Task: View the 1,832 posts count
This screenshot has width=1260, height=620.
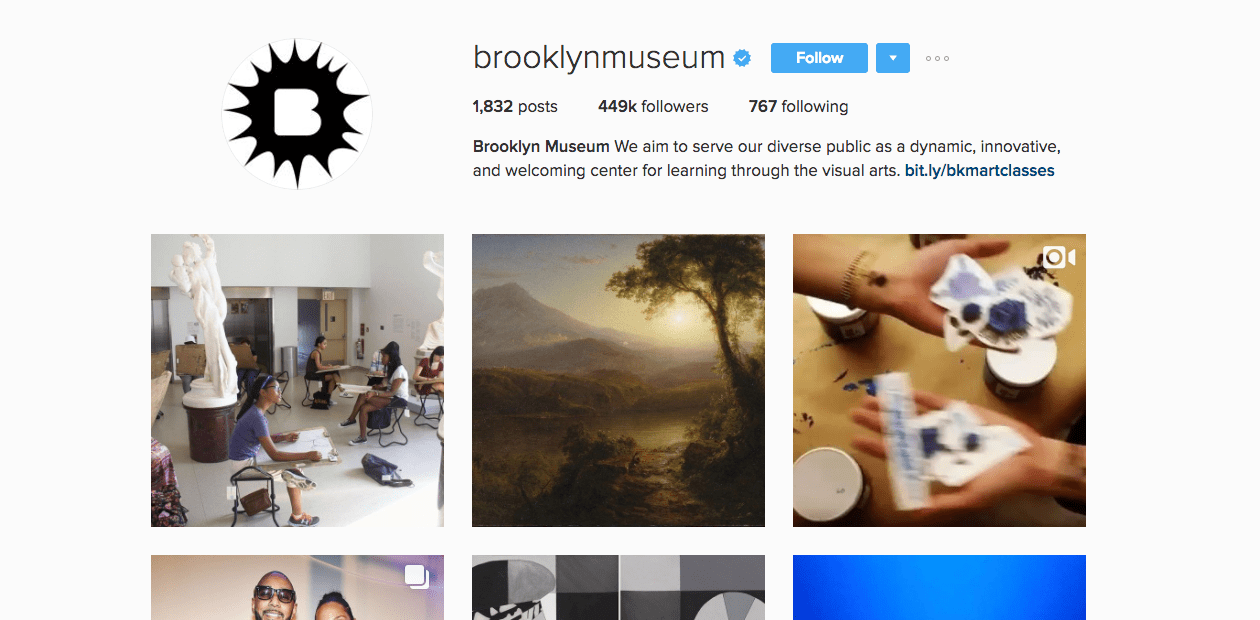Action: 515,107
